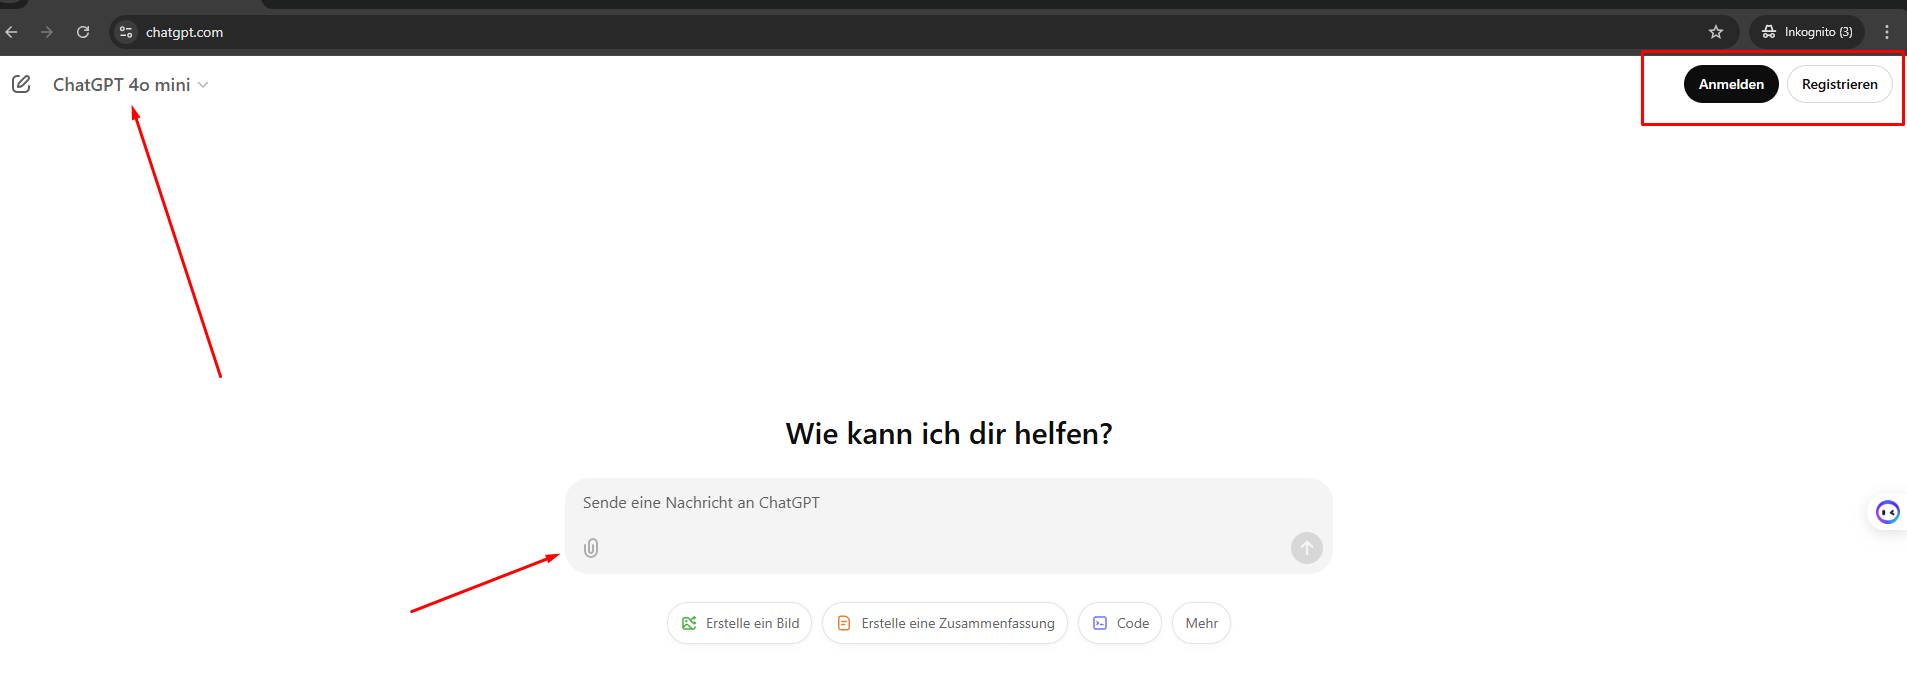This screenshot has width=1907, height=683.
Task: Click the paperclip attach file icon
Action: tap(591, 548)
